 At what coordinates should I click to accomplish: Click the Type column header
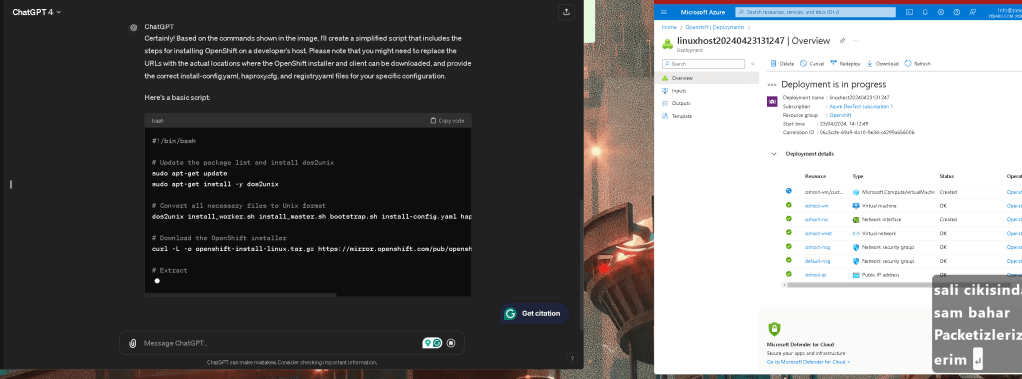coord(858,176)
